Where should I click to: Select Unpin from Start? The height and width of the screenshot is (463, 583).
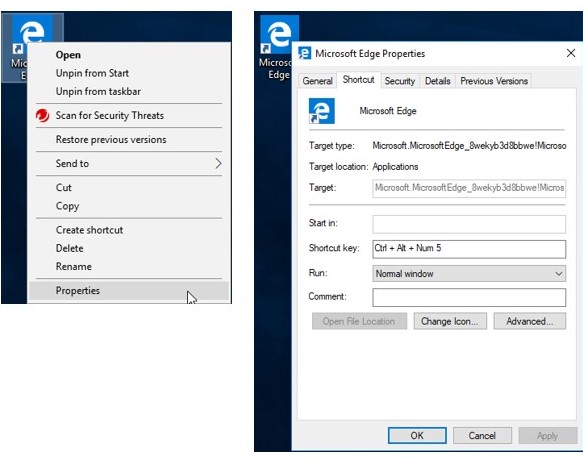click(92, 73)
